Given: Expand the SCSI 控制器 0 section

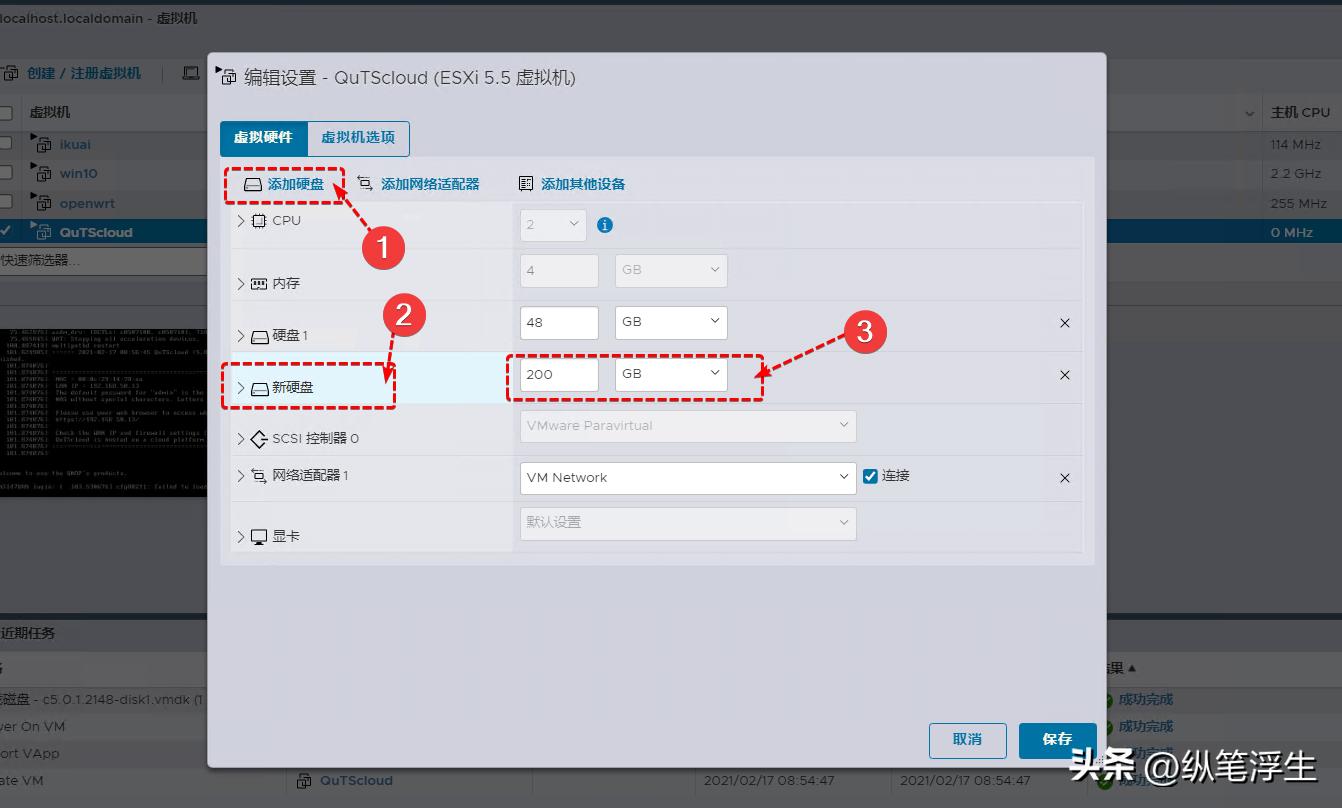Looking at the screenshot, I should pyautogui.click(x=240, y=438).
